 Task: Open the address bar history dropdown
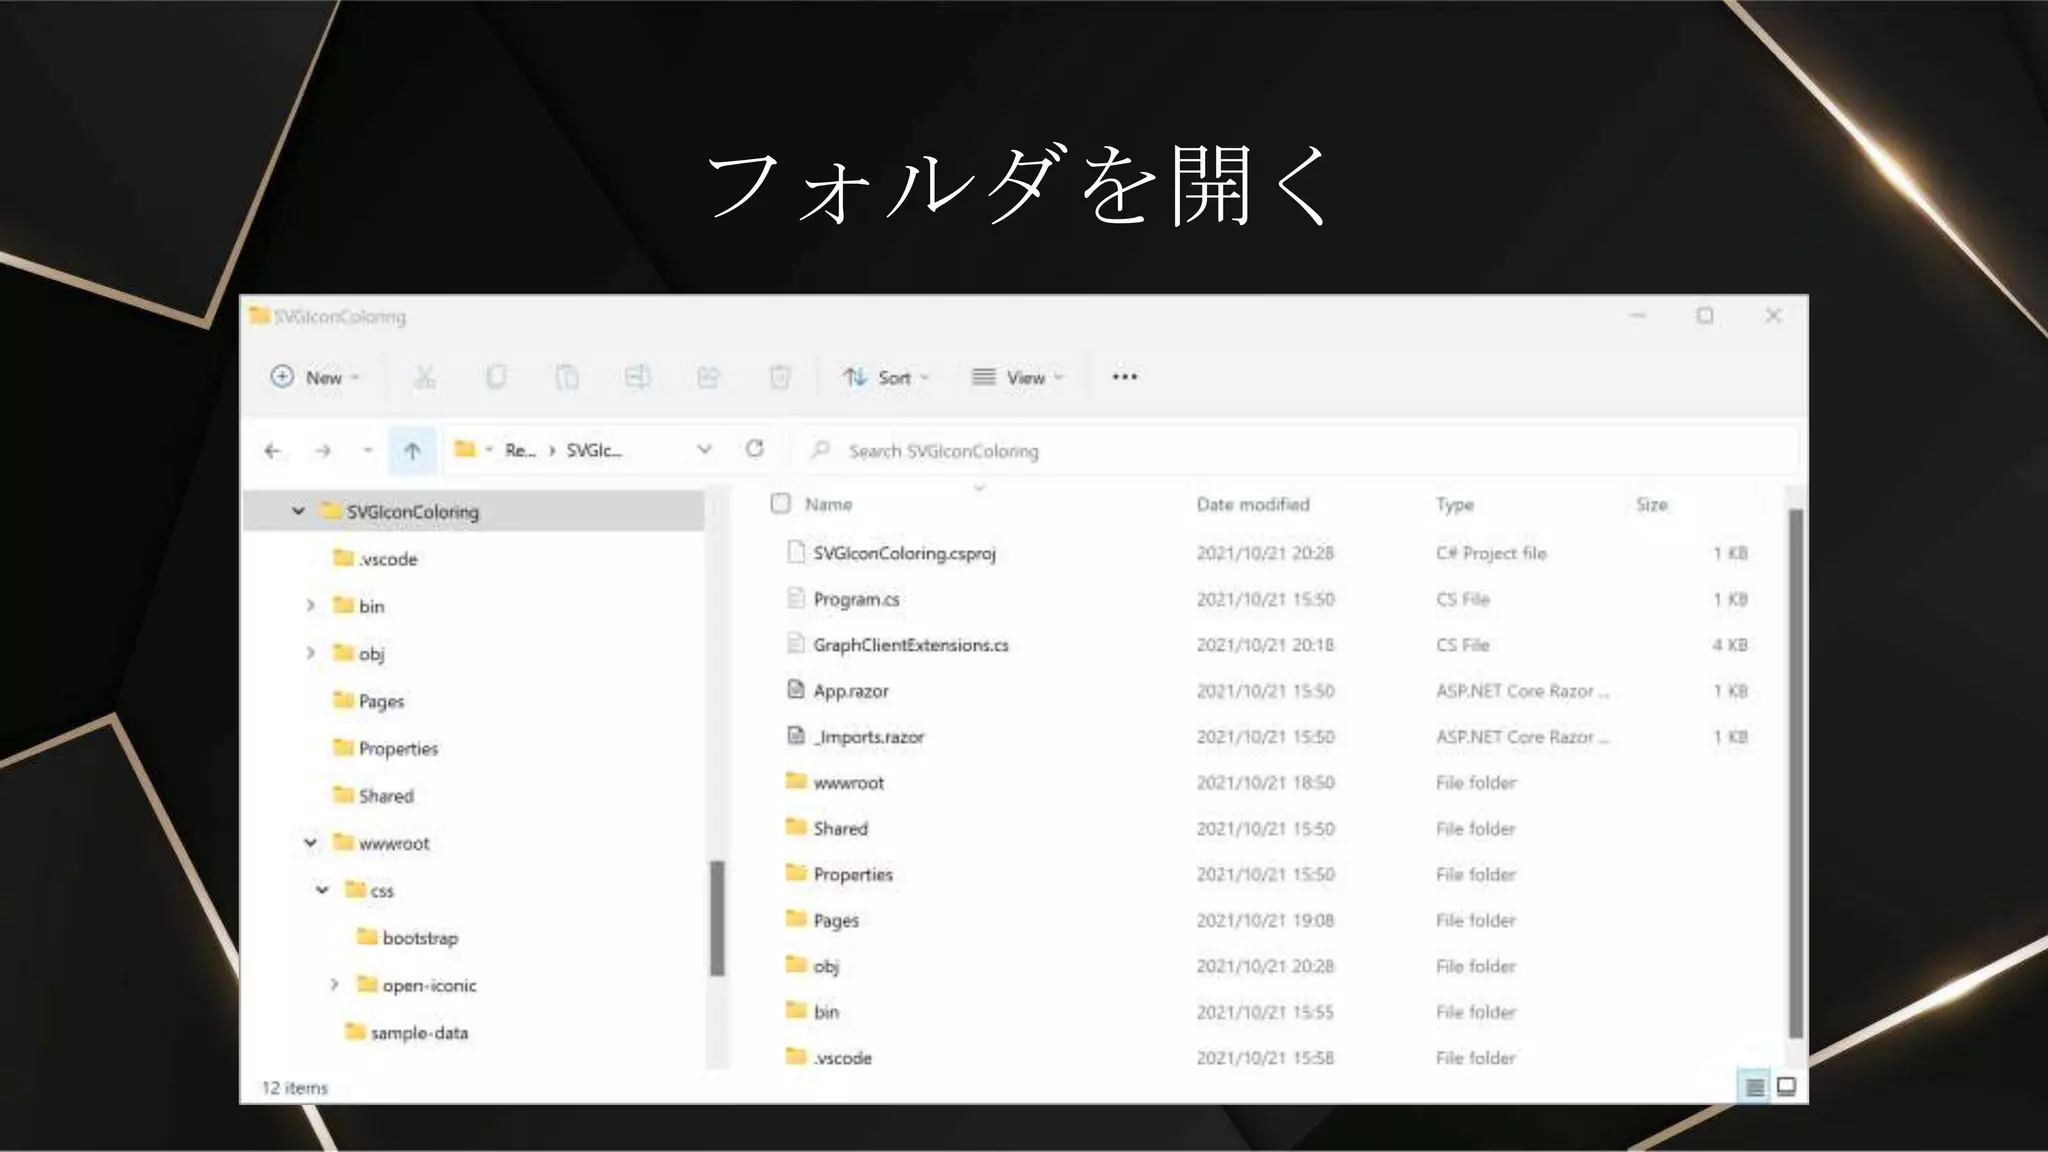pyautogui.click(x=705, y=450)
